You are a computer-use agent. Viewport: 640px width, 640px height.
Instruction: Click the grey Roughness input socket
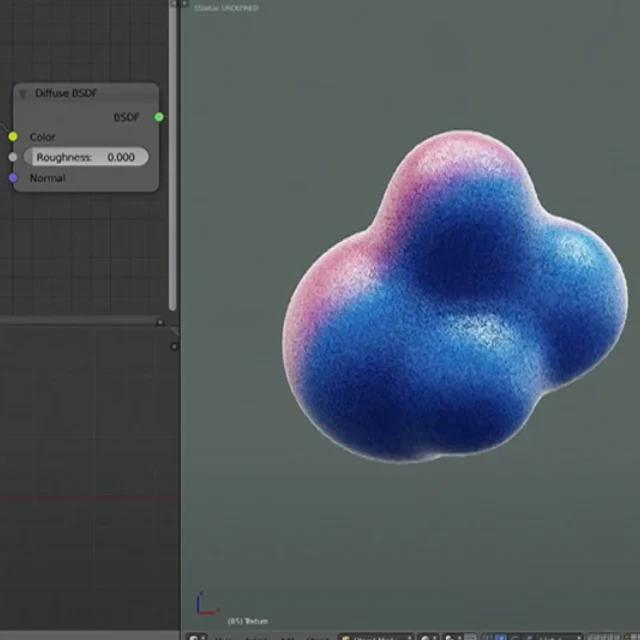13,157
